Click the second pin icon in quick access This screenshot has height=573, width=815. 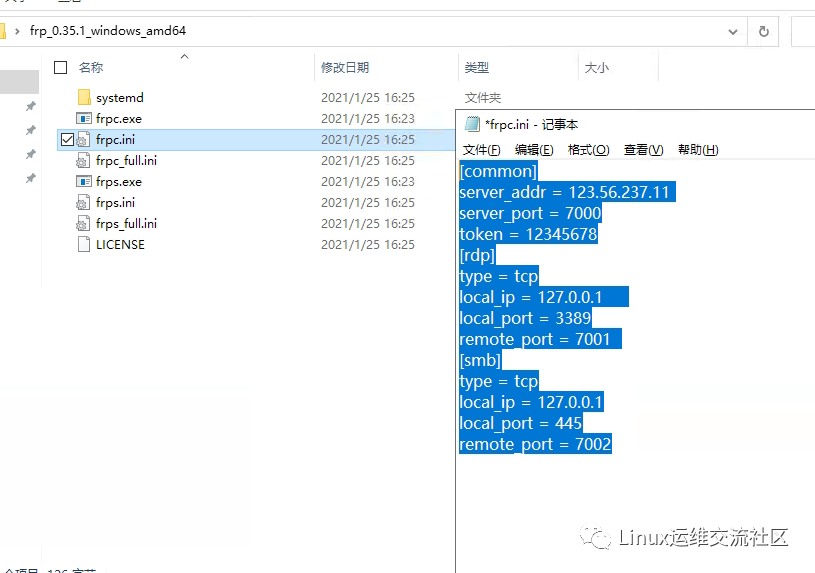point(31,129)
